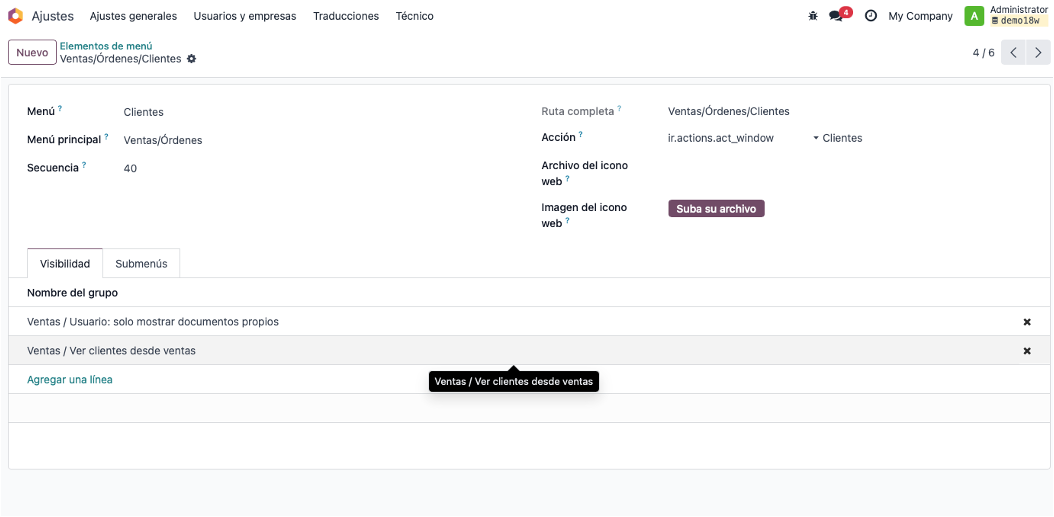Open the My Company switcher

(920, 16)
